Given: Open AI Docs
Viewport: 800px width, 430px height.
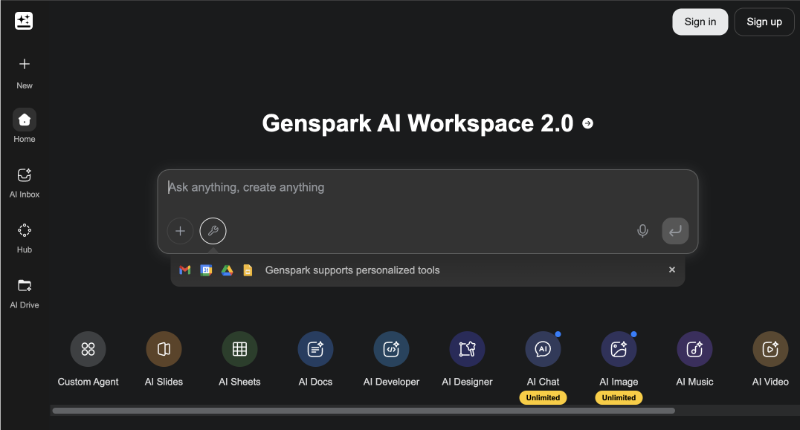Looking at the screenshot, I should coord(315,359).
